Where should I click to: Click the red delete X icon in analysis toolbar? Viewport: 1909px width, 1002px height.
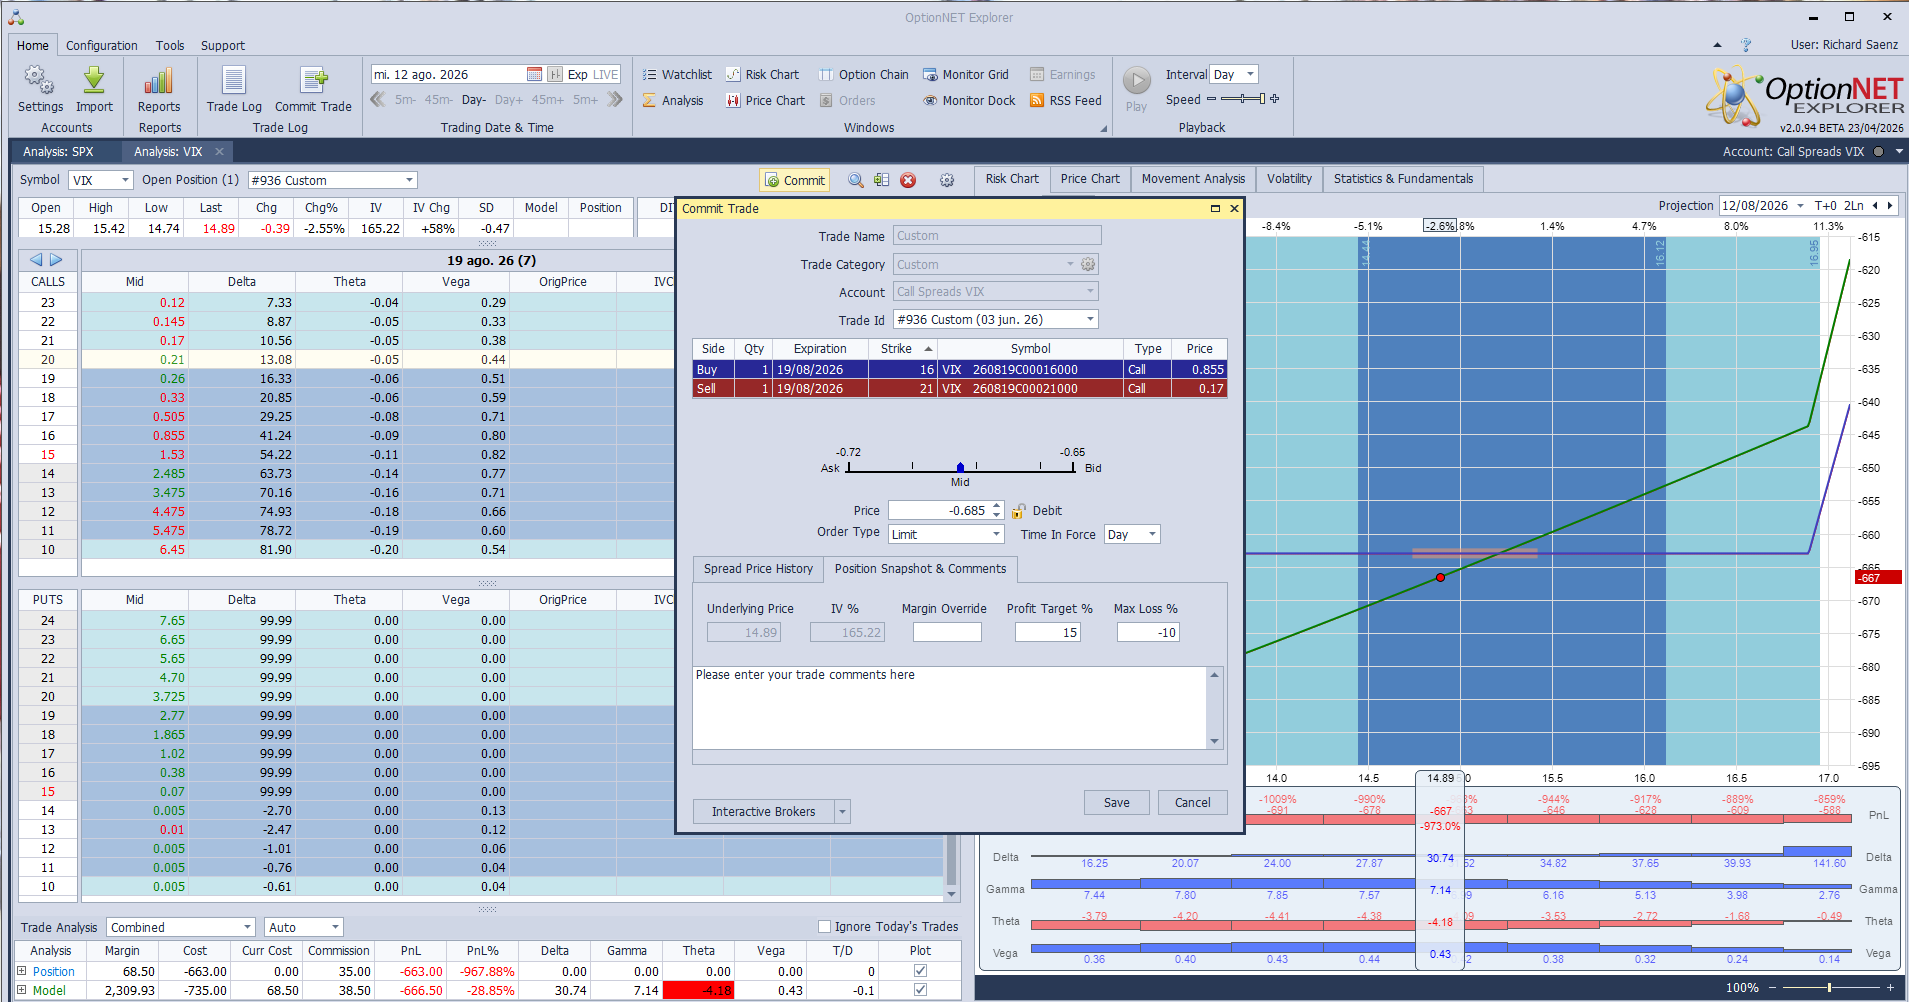(908, 180)
